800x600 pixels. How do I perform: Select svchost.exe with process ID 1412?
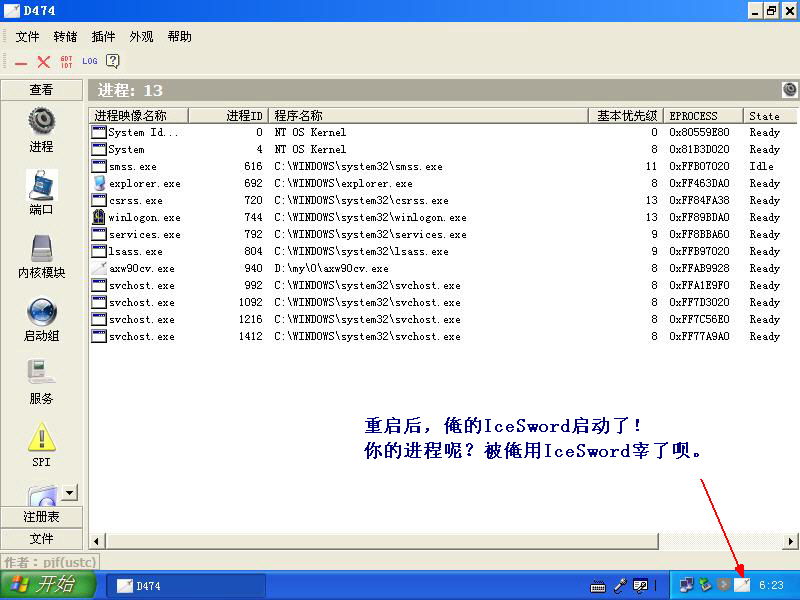tap(443, 337)
